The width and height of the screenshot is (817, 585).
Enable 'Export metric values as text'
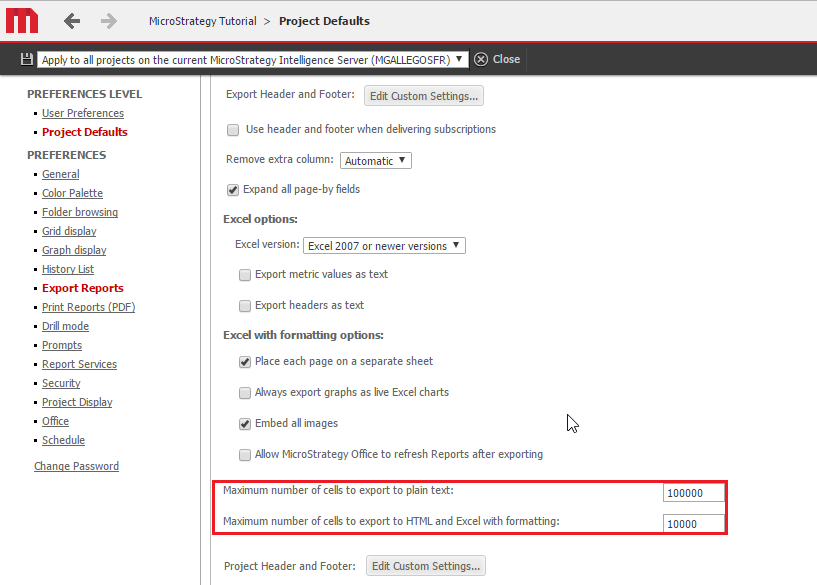245,274
